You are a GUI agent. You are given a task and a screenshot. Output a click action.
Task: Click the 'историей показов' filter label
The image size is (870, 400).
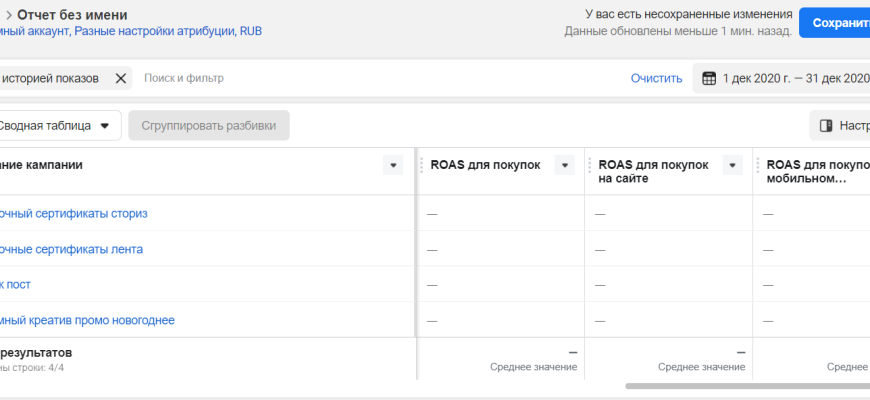[x=50, y=78]
